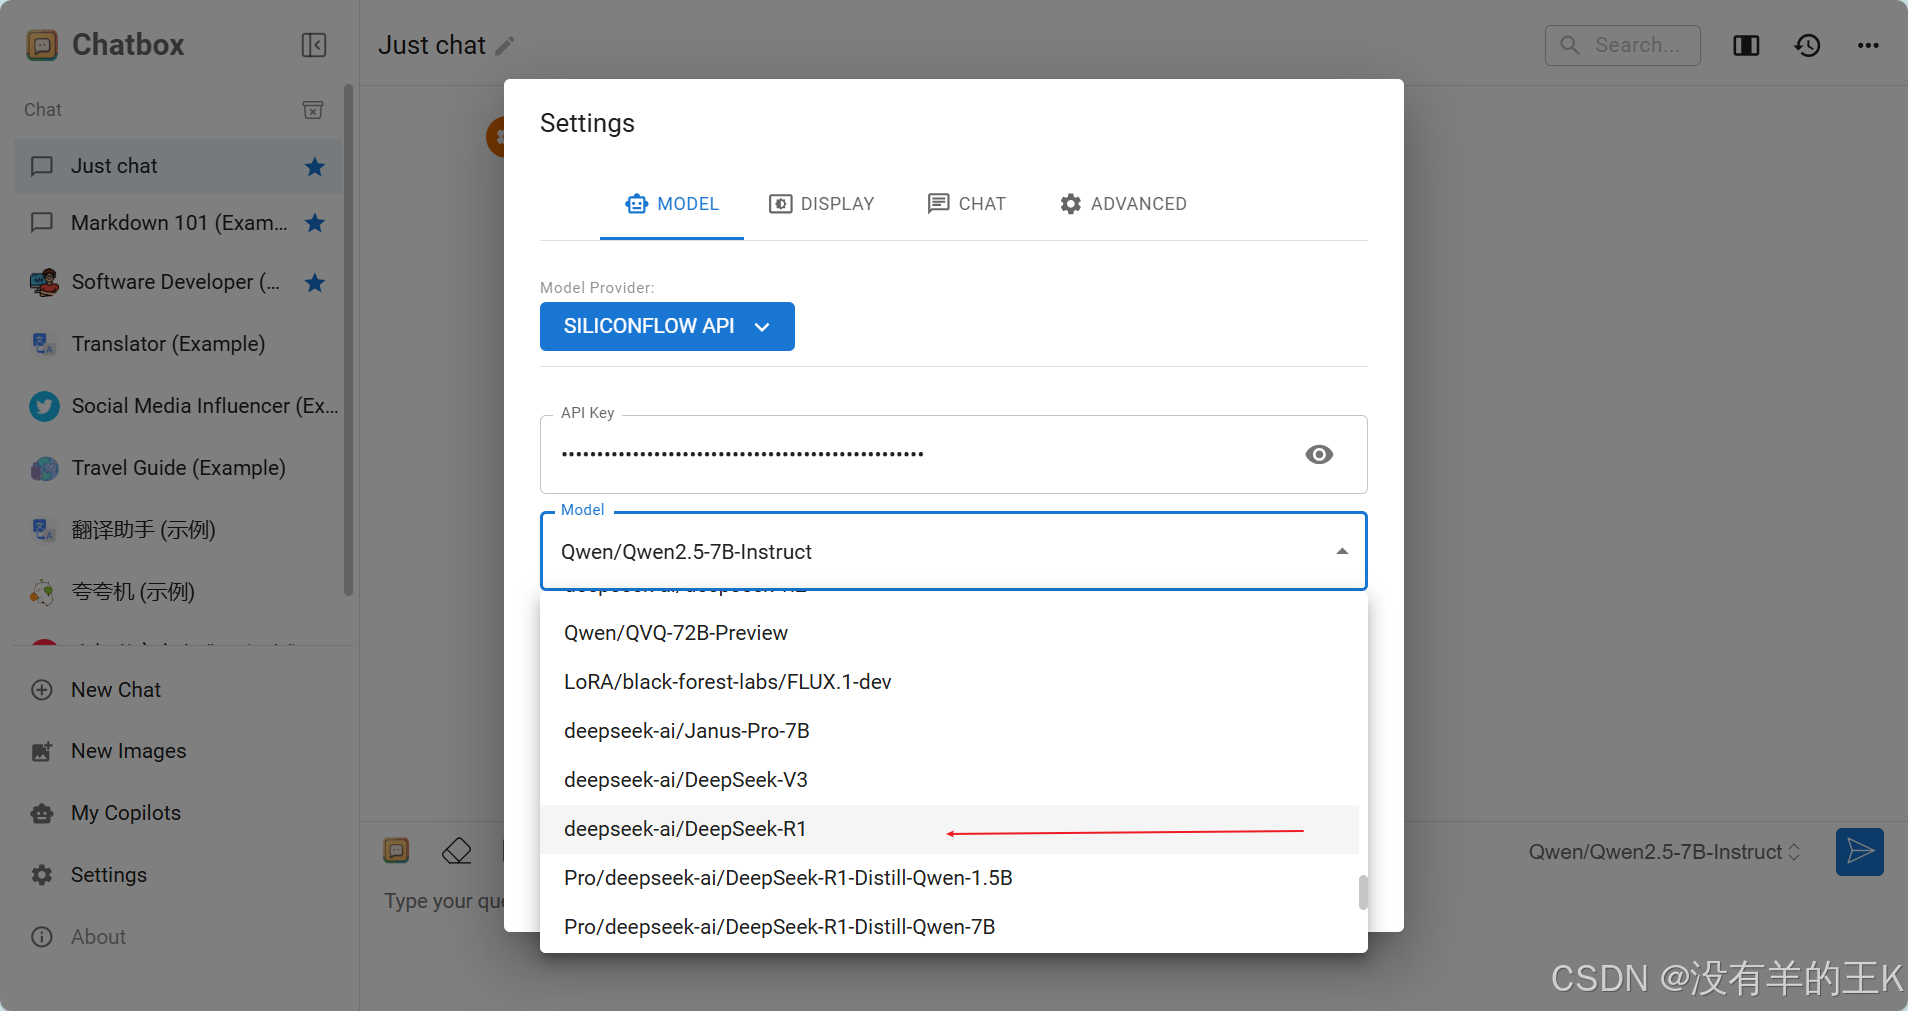Screen dimensions: 1908x1011
Task: Select deepseek-ai/DeepSeek-R1 model
Action: (949, 829)
